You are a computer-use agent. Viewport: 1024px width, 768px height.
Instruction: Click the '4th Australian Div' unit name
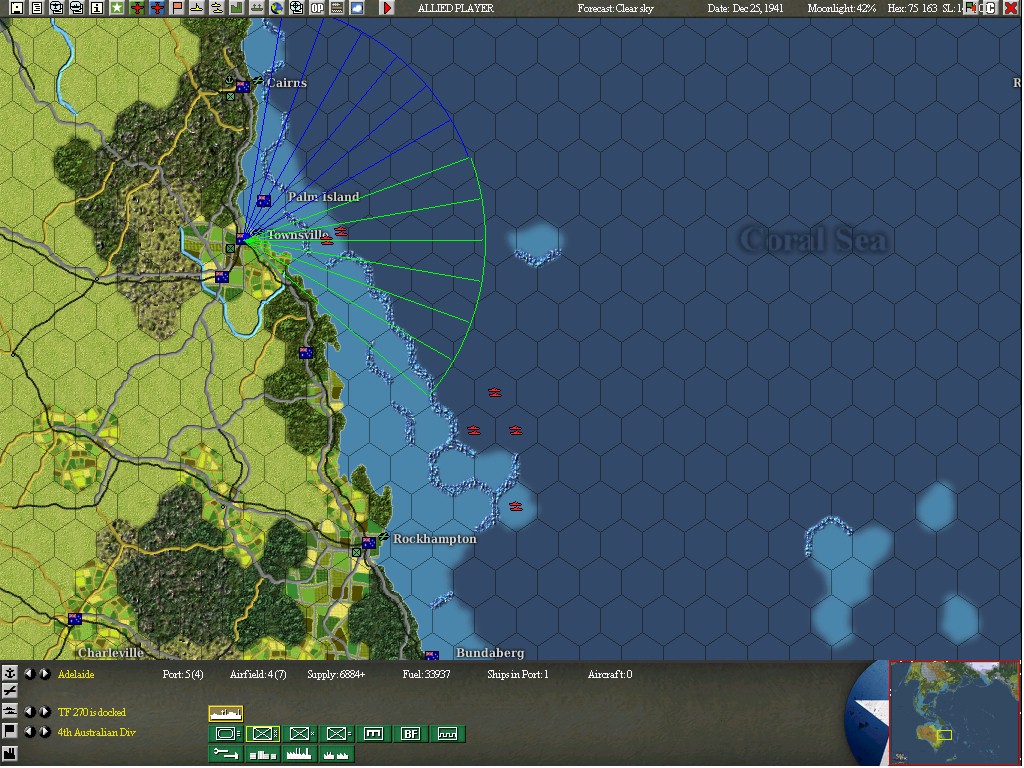coord(97,732)
